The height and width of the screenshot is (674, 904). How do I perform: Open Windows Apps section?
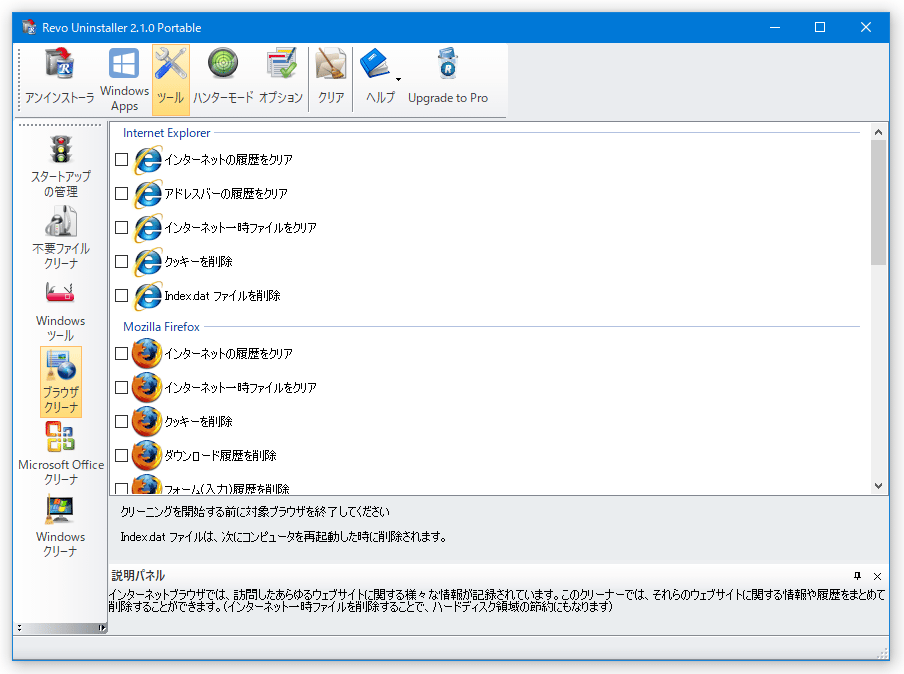(124, 78)
